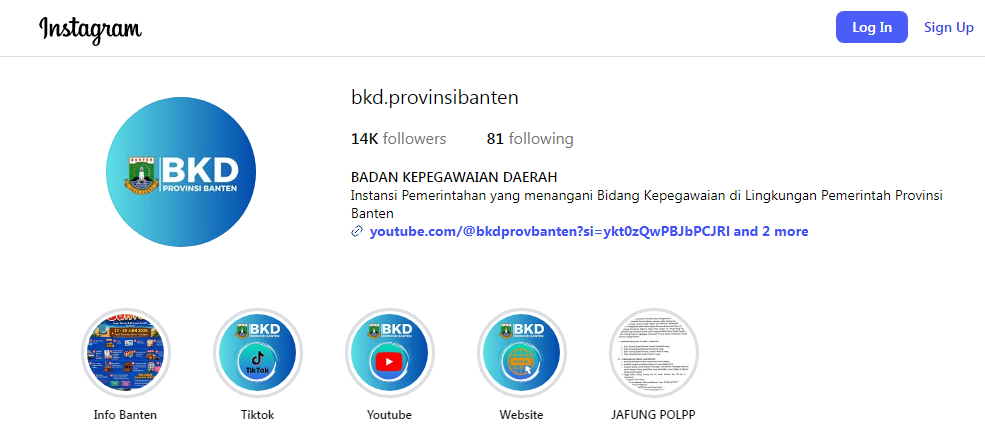Click the Info Banten label

[x=125, y=415]
